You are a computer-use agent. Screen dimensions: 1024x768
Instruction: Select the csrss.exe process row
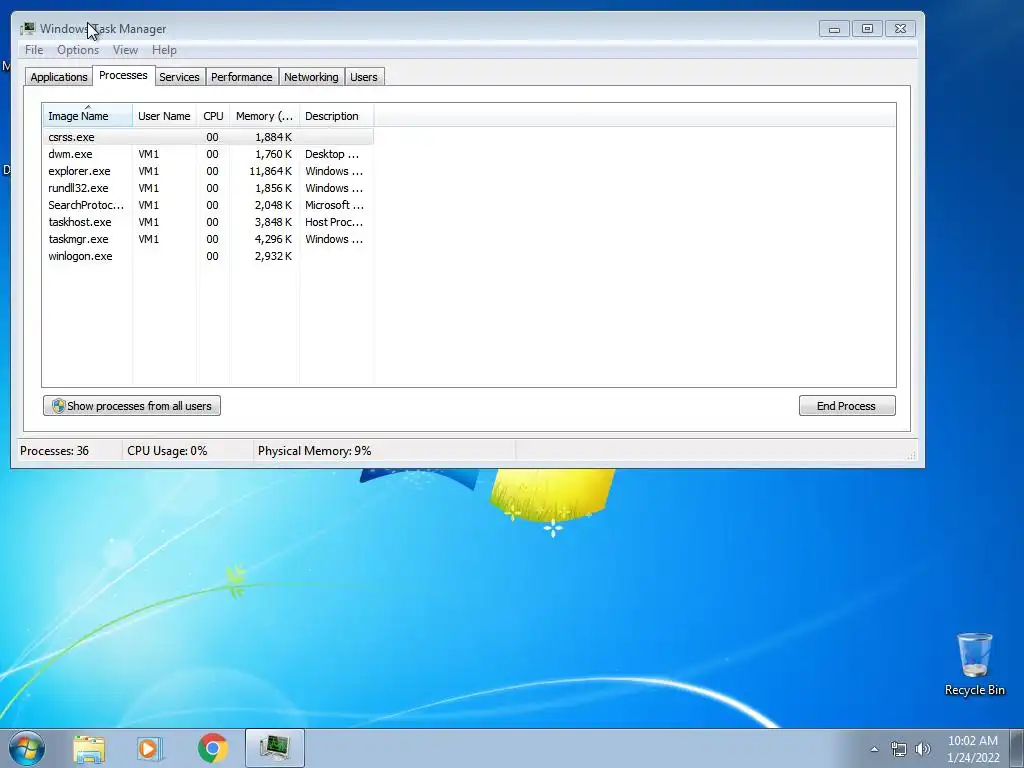(208, 137)
